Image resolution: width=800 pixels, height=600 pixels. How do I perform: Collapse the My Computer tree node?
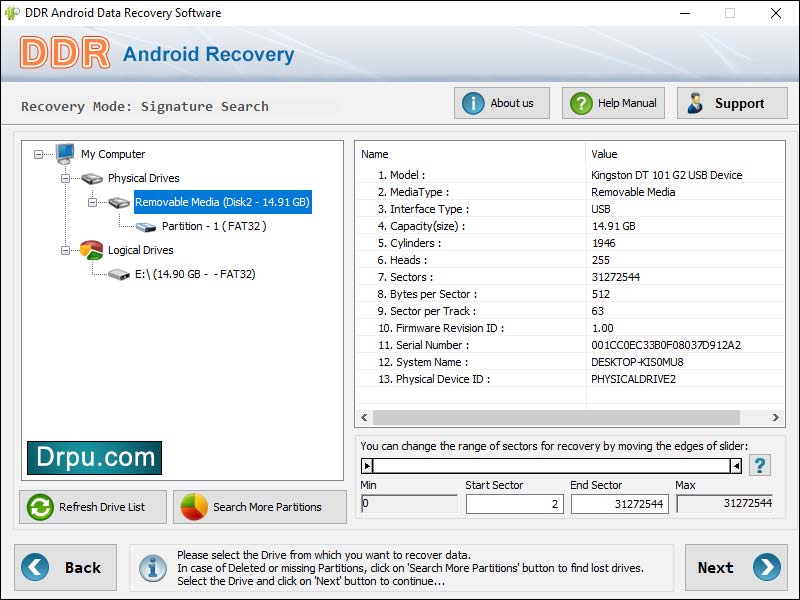point(39,154)
